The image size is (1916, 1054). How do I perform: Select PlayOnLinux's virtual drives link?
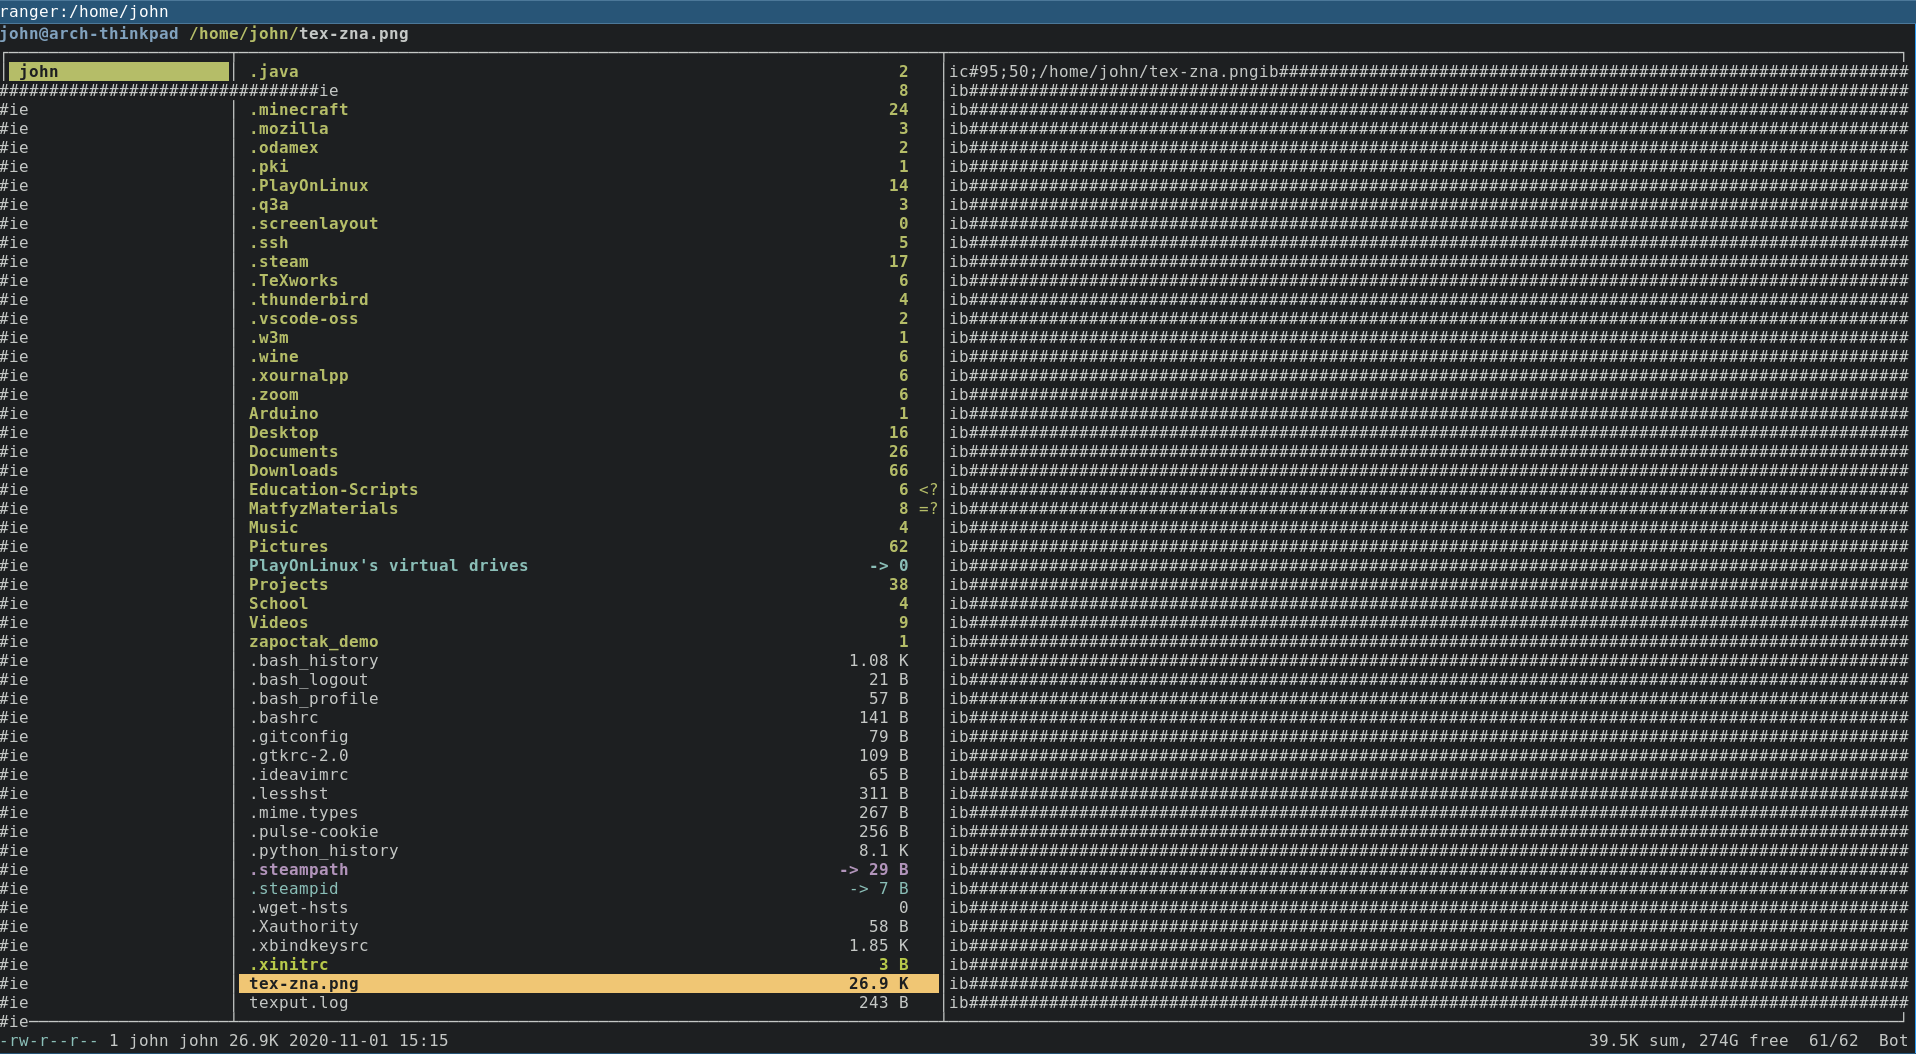(588, 565)
